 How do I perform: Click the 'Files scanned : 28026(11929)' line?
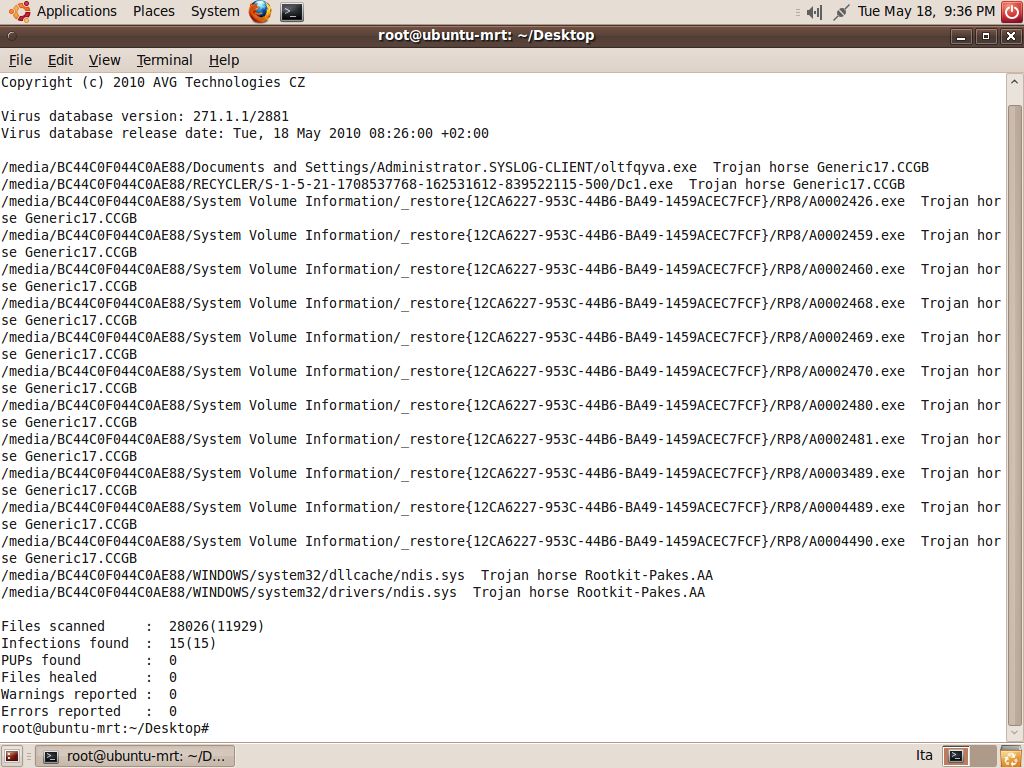click(x=133, y=626)
